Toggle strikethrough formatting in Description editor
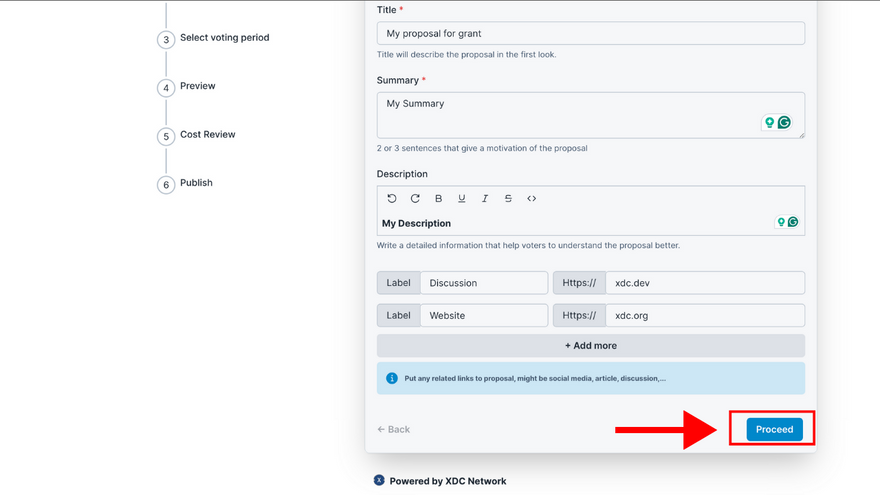This screenshot has width=880, height=495. click(508, 199)
